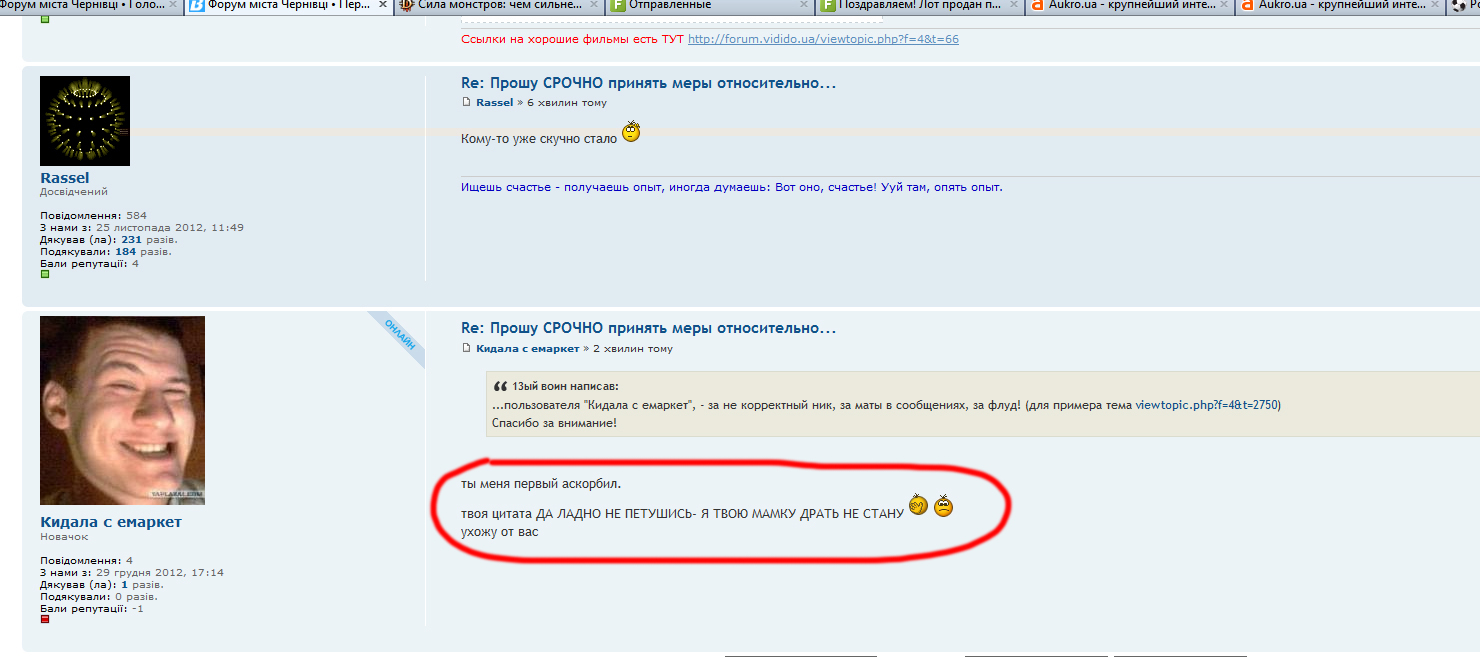
Task: Click the red reputation square under Кидала с емаркет
Action: point(45,619)
